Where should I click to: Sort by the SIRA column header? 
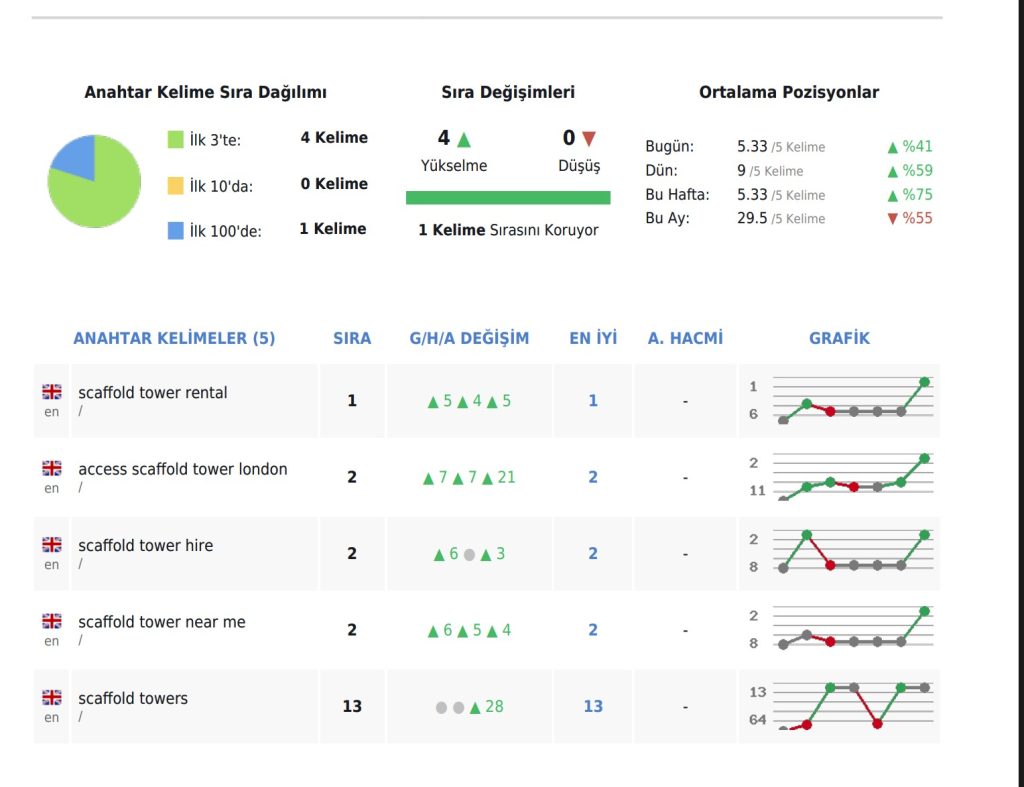[352, 338]
